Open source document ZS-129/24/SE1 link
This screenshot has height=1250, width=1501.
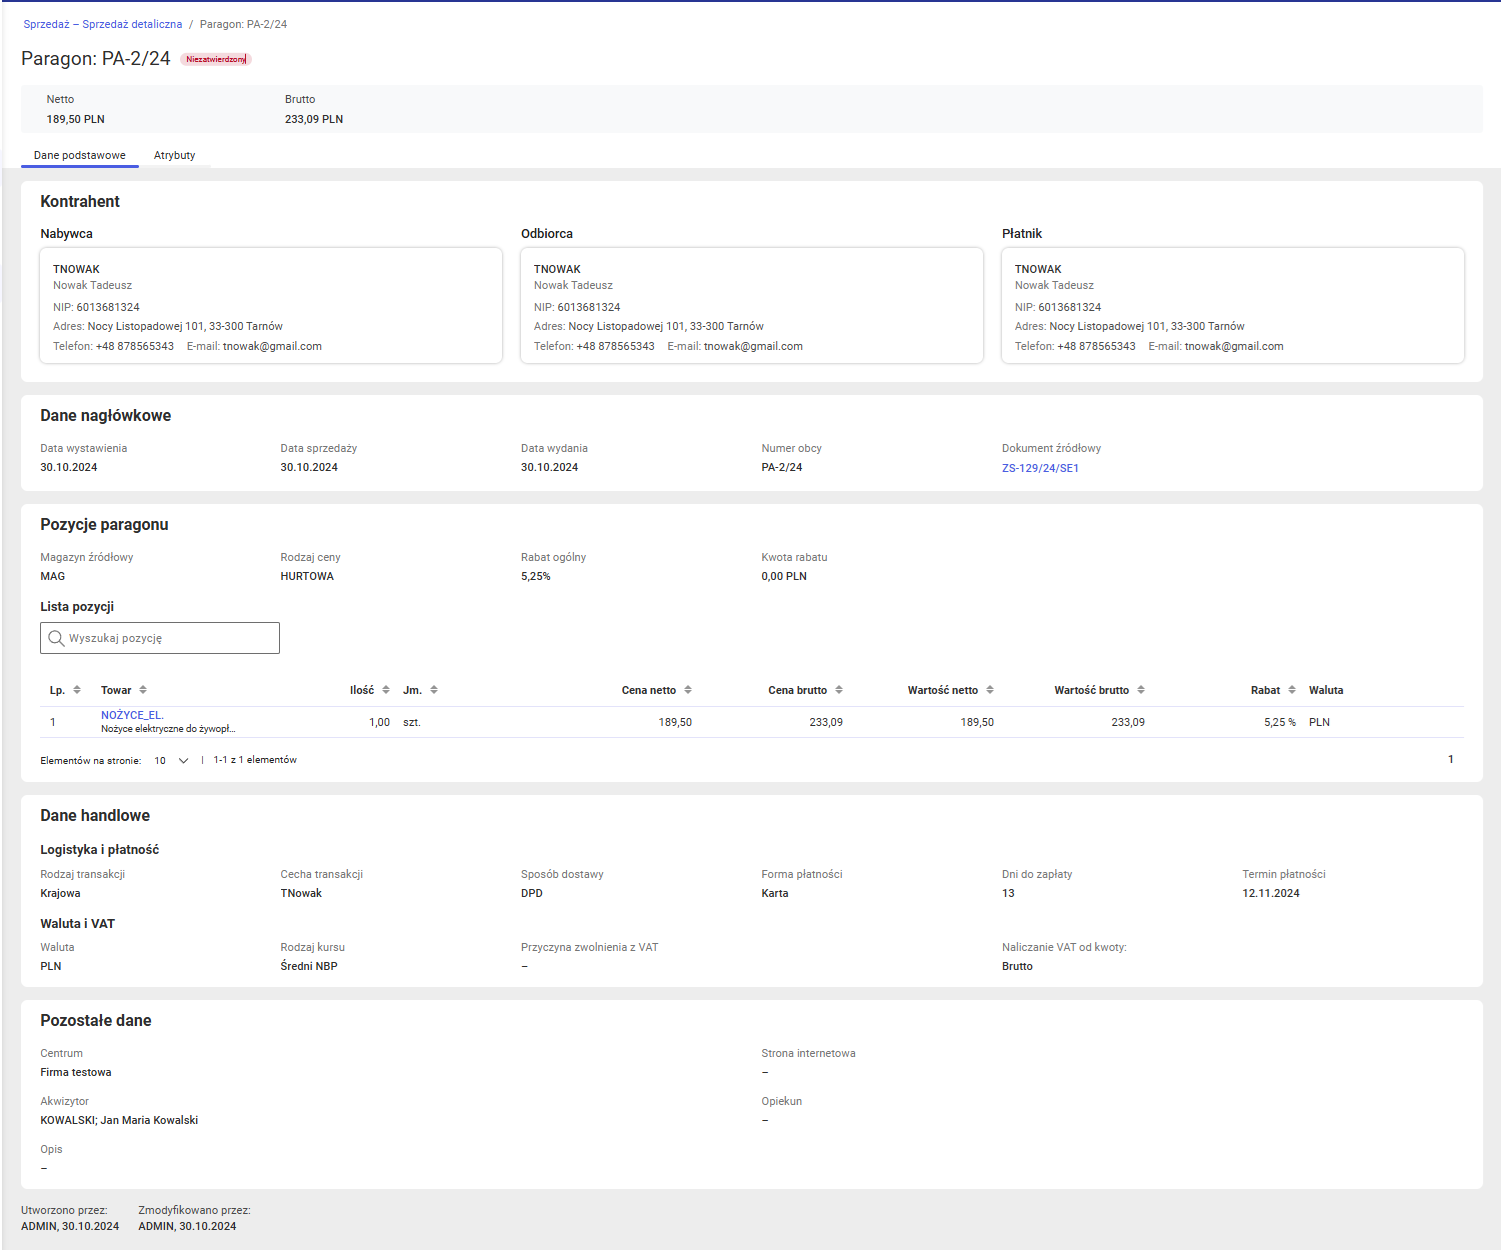pos(1040,468)
